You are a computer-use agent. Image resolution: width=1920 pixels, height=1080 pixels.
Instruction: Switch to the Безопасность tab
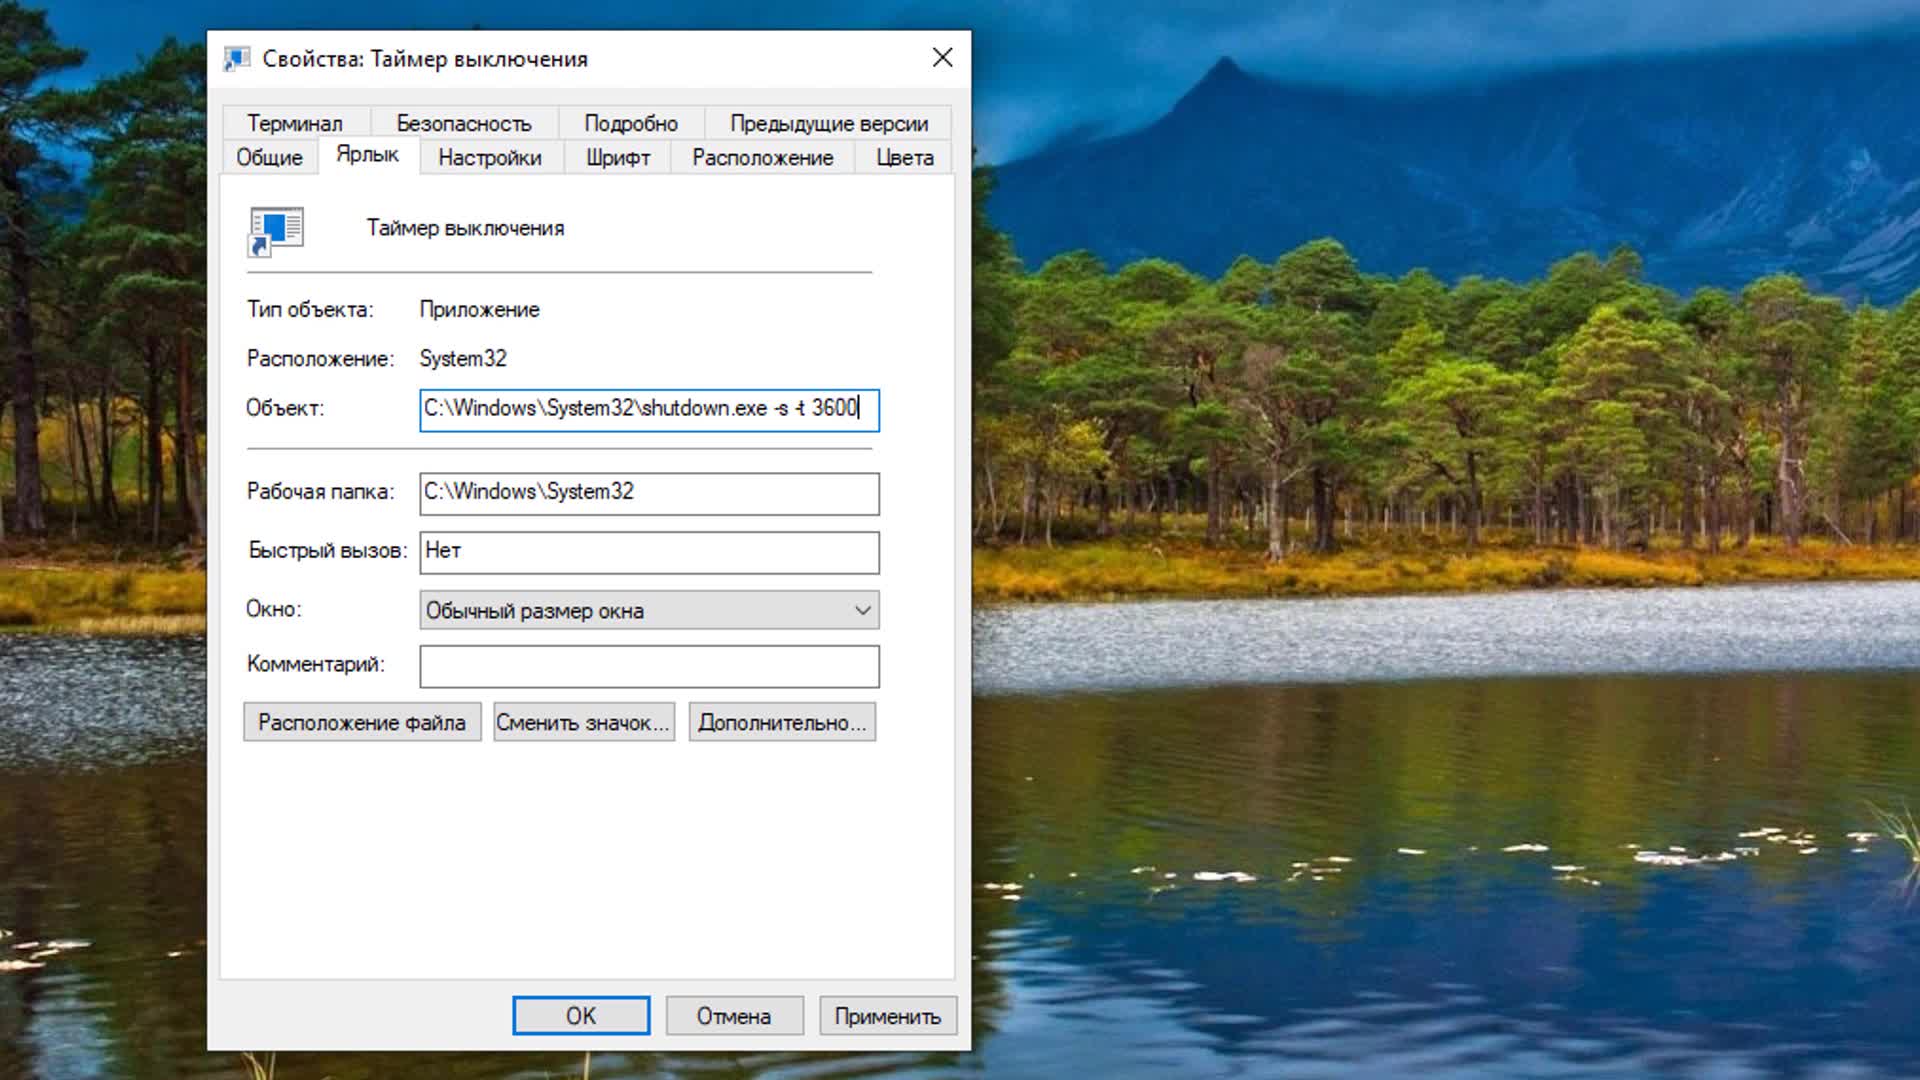tap(463, 123)
